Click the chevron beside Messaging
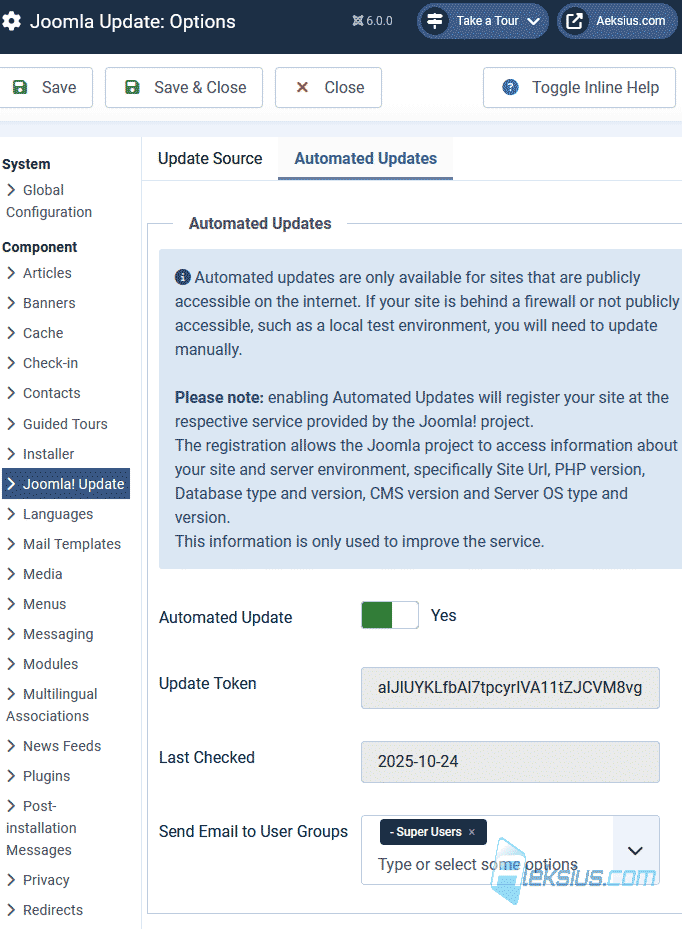Image resolution: width=682 pixels, height=929 pixels. pyautogui.click(x=11, y=634)
